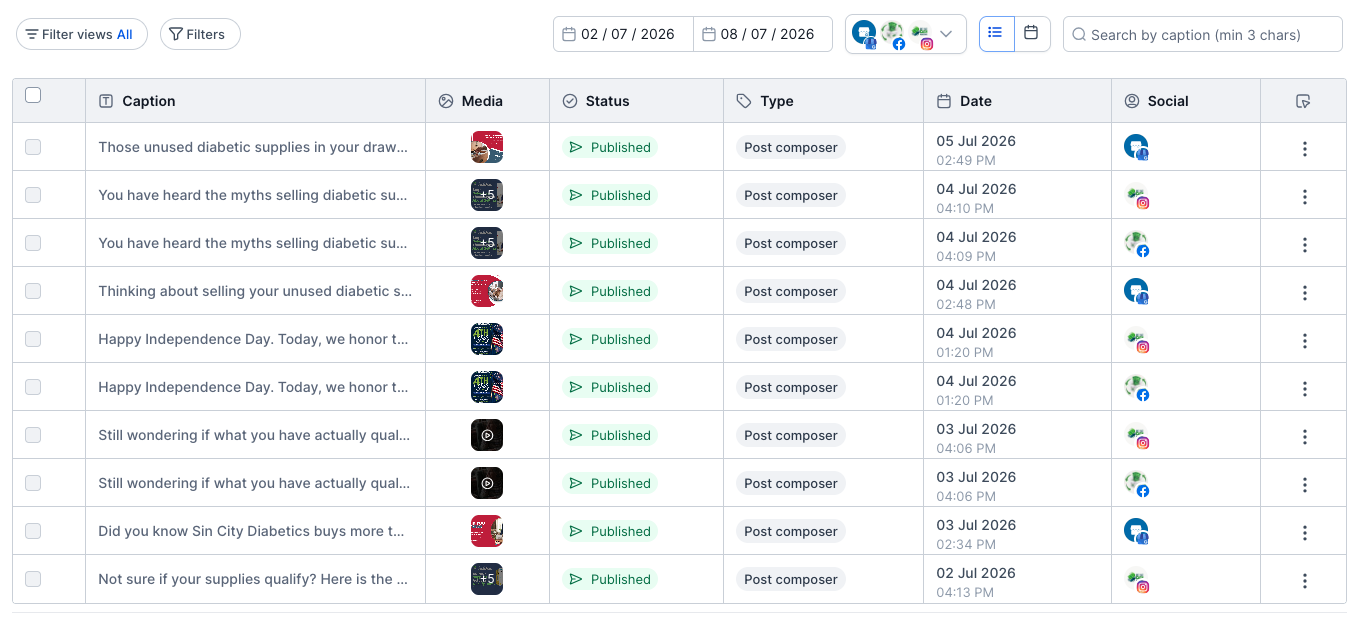
Task: Open the video thumbnail of the Instagram 'Still wondering' post
Action: [x=487, y=435]
